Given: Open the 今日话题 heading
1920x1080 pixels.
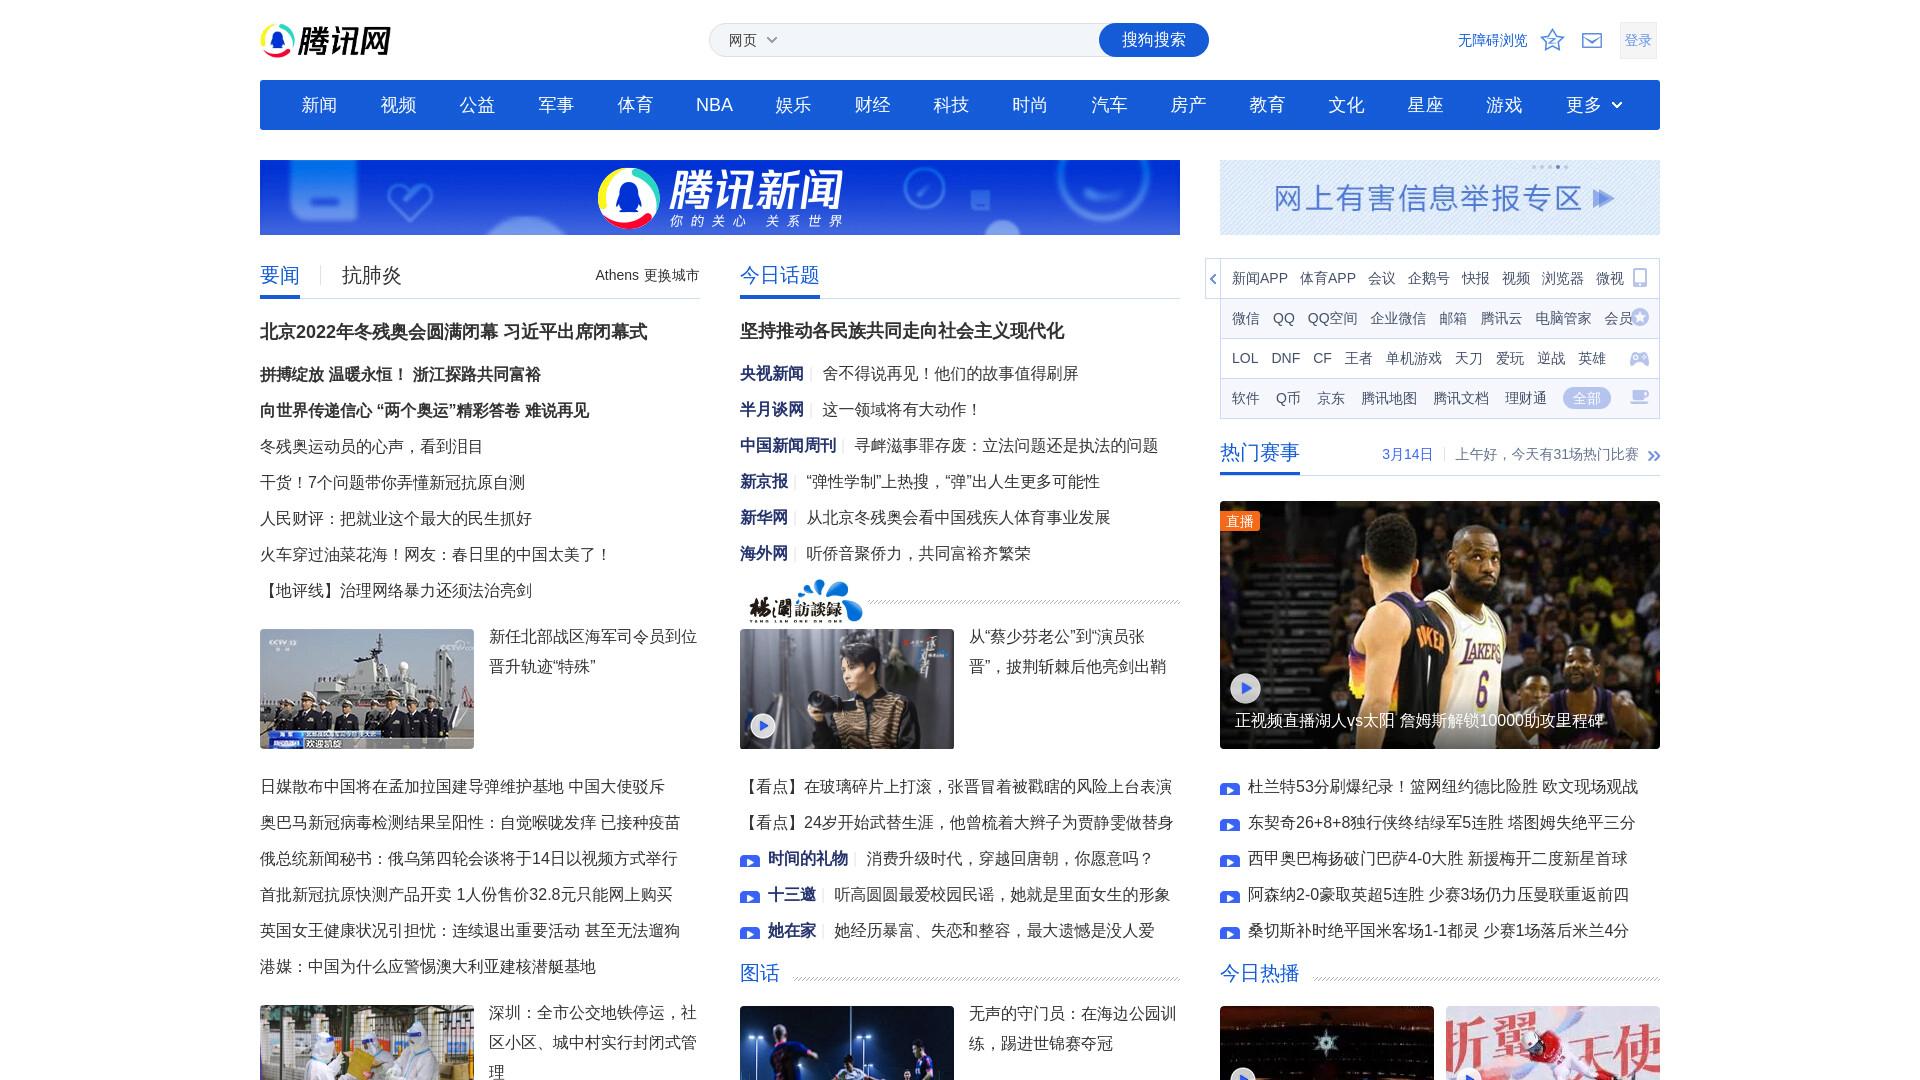Looking at the screenshot, I should click(780, 275).
